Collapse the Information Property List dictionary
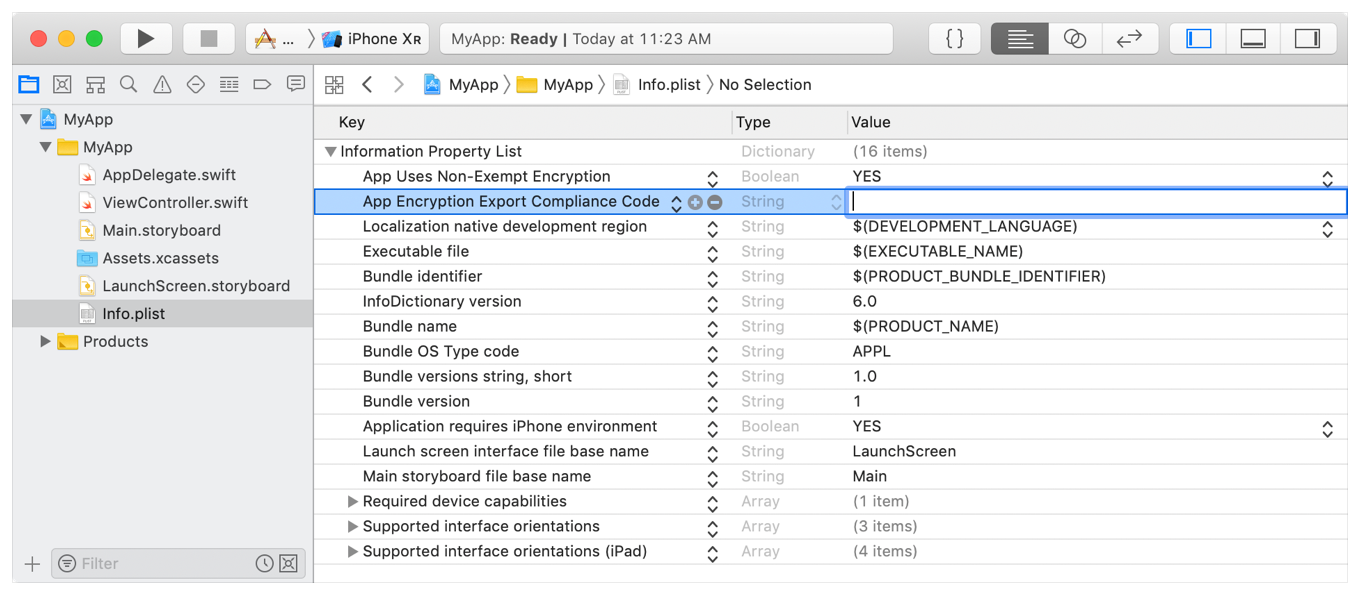 pyautogui.click(x=330, y=152)
